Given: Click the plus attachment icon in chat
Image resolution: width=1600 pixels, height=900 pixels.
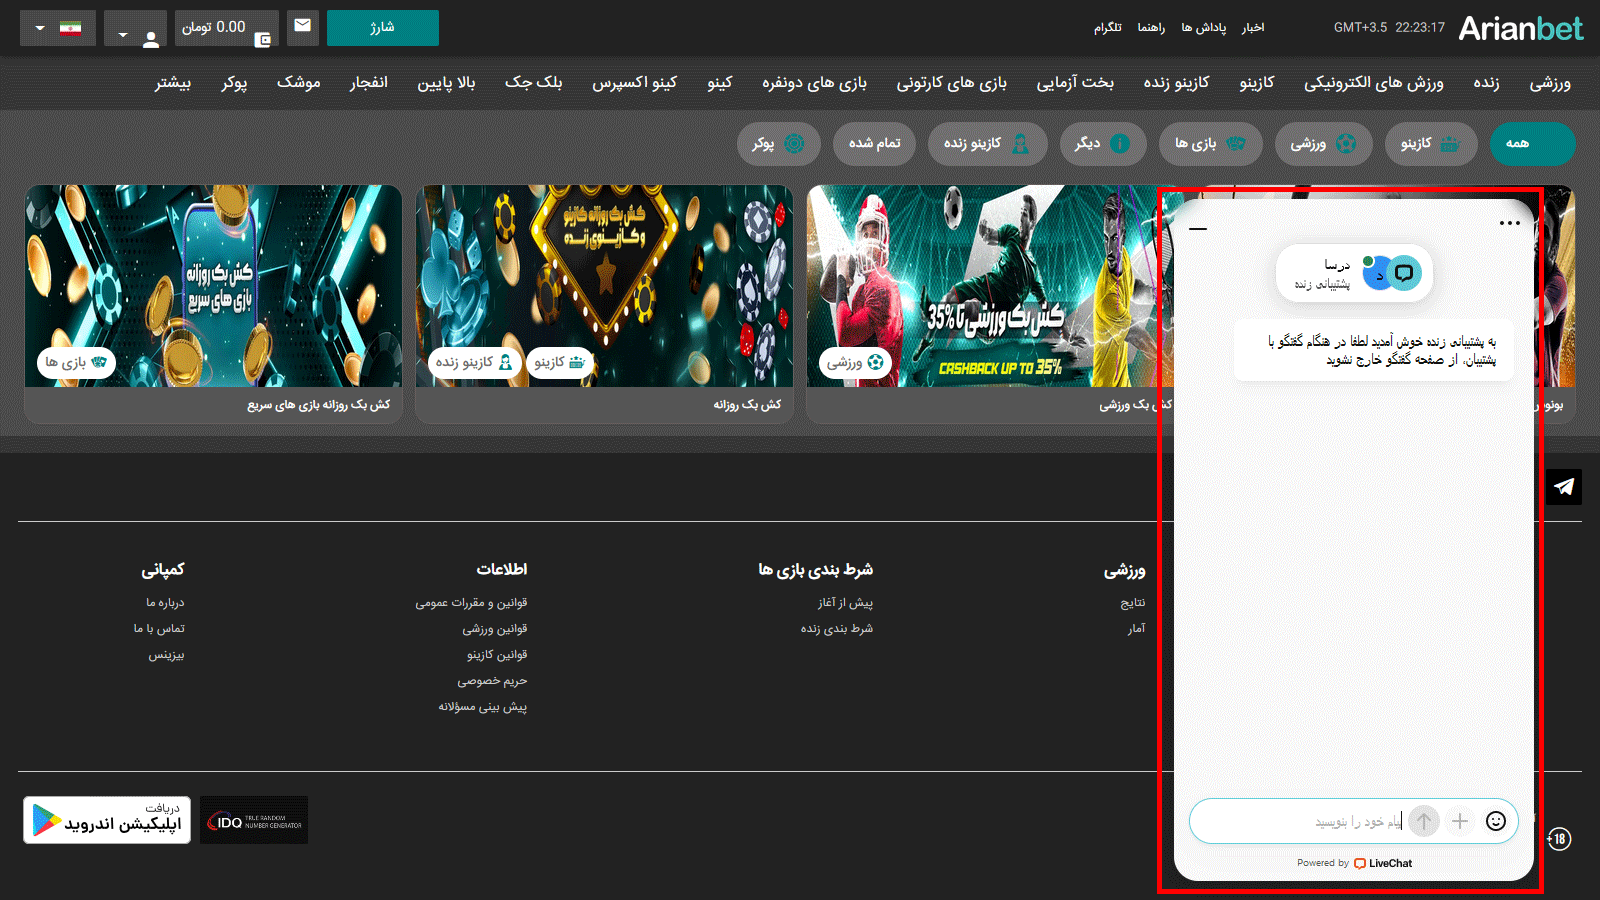Looking at the screenshot, I should (x=1459, y=821).
